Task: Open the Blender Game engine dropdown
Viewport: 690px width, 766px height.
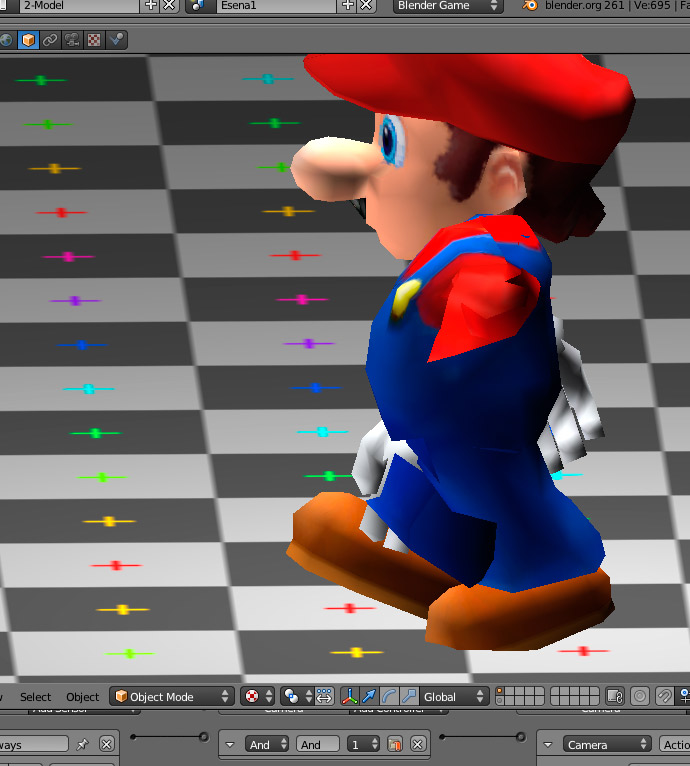Action: [x=446, y=6]
